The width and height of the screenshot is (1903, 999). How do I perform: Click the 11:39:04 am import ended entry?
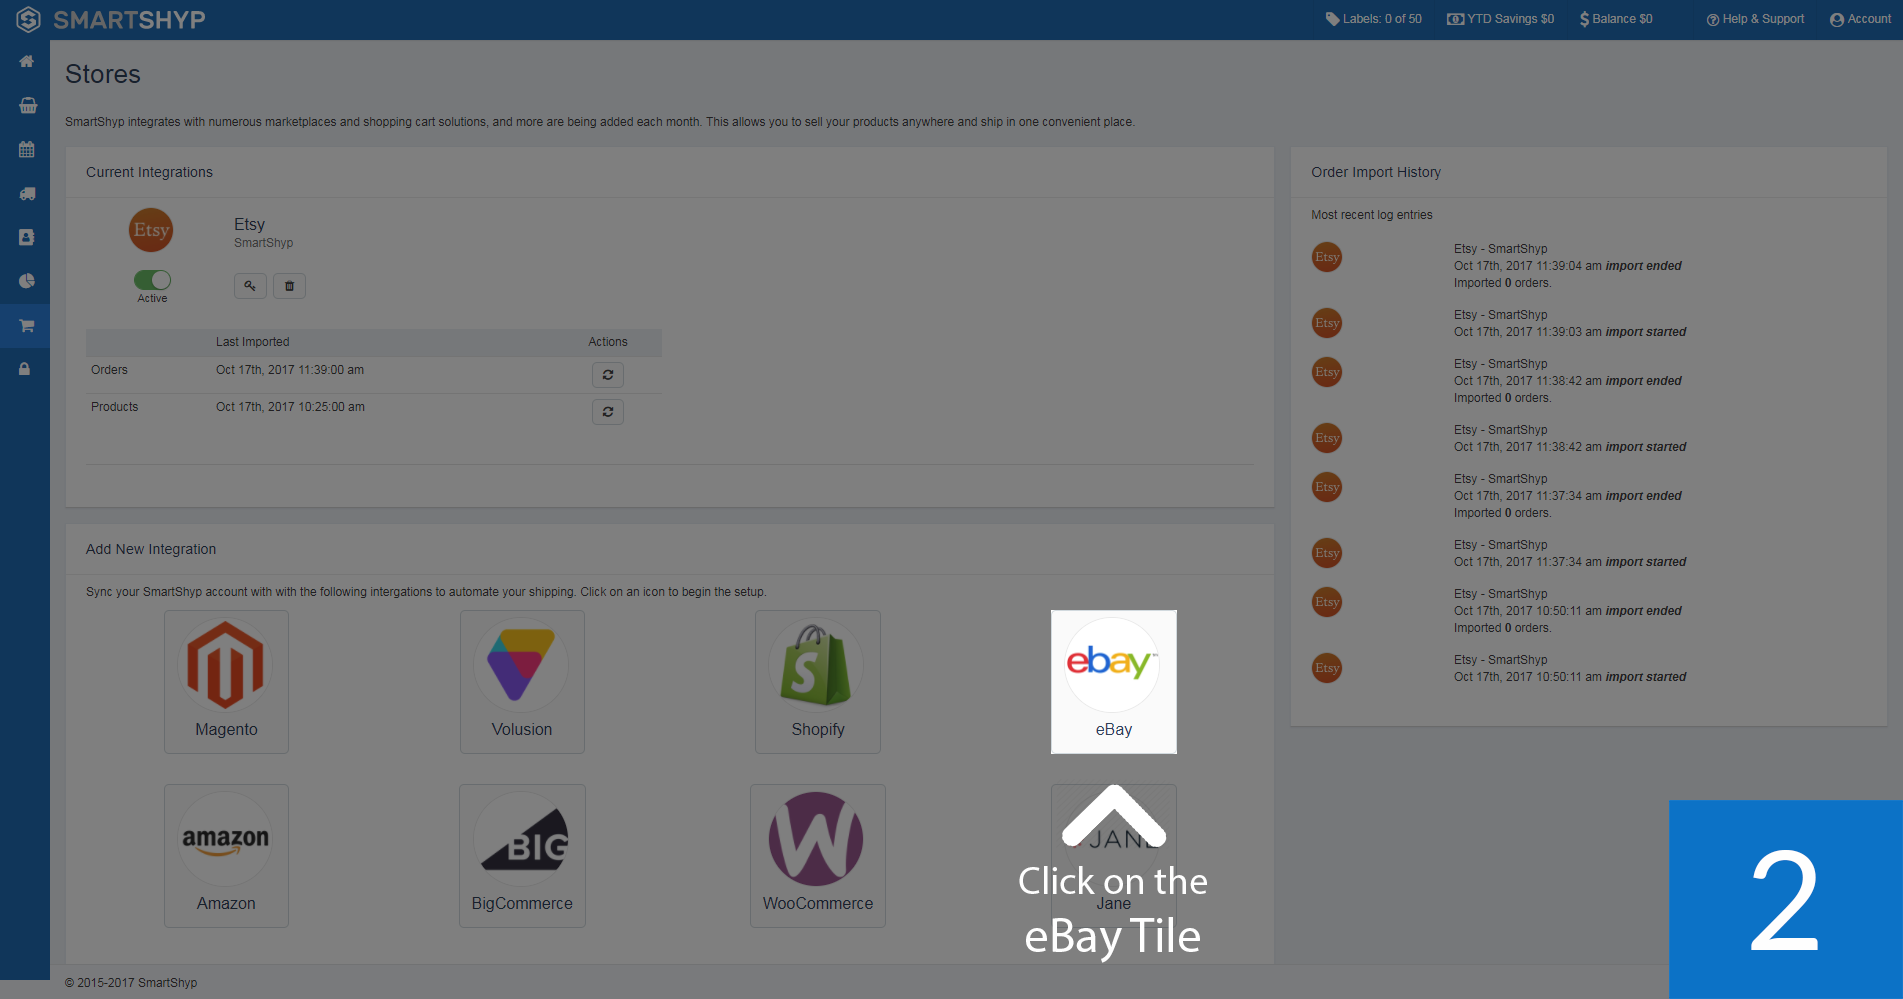1567,266
